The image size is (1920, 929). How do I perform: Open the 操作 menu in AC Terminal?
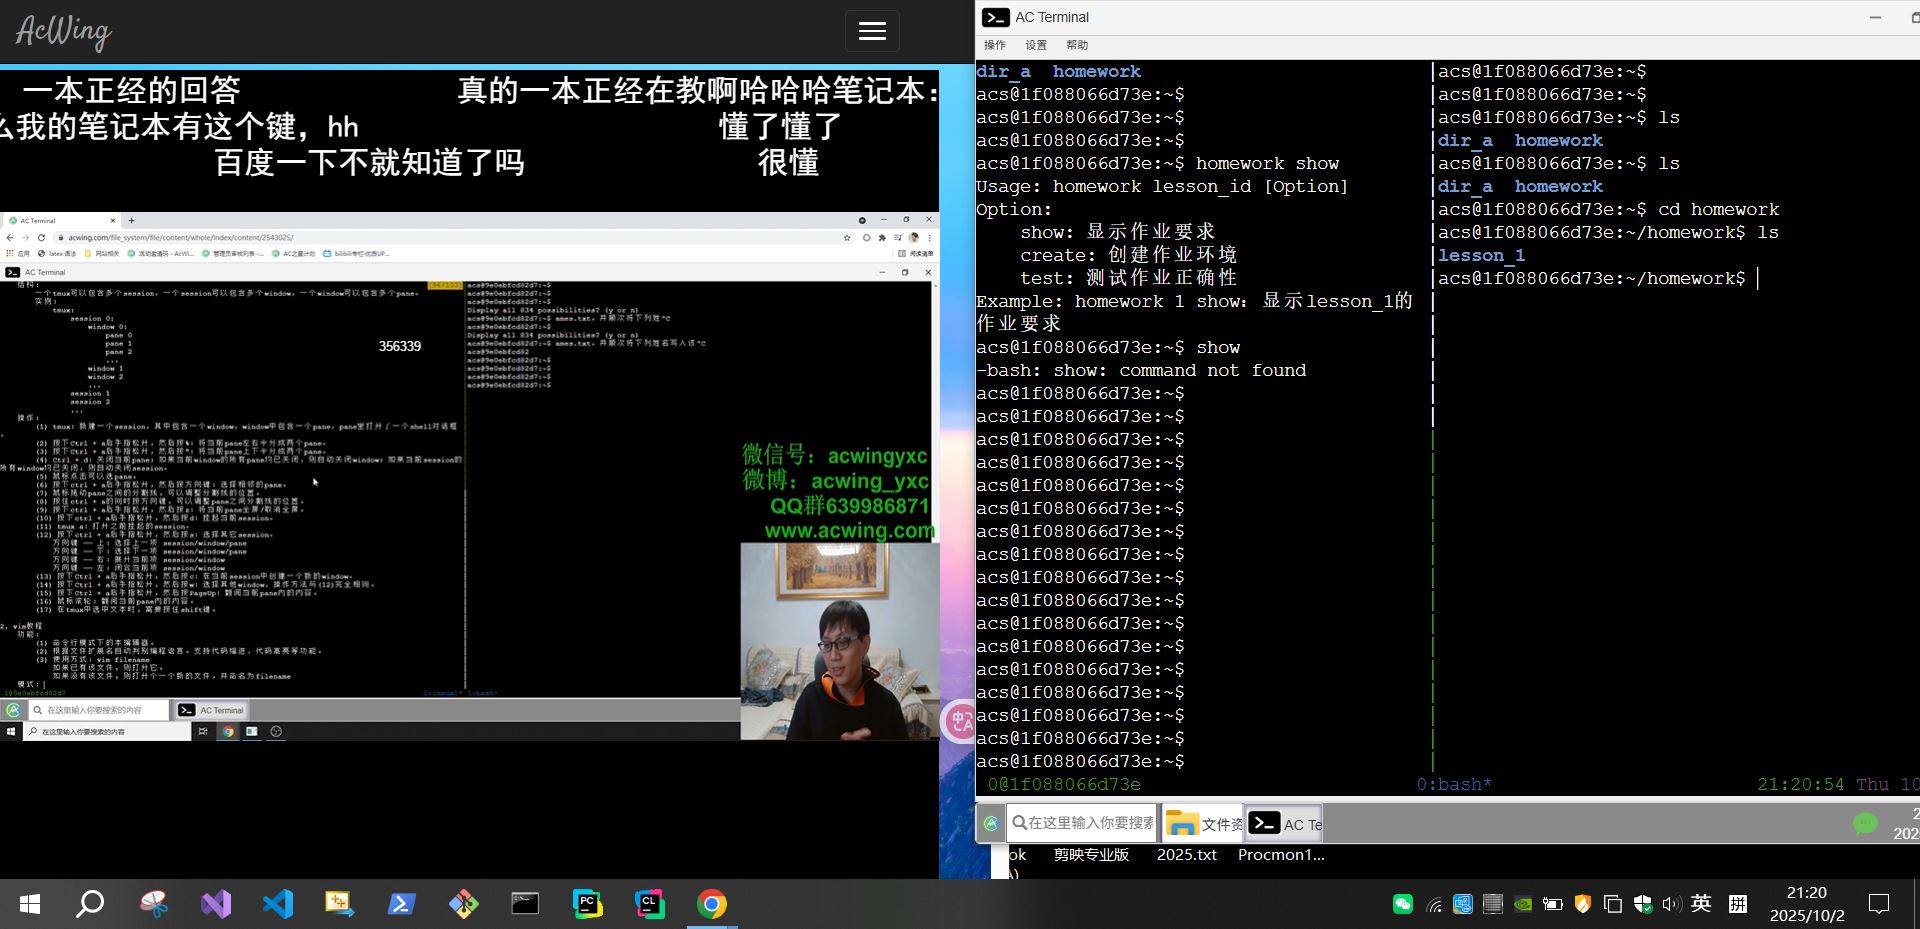994,45
